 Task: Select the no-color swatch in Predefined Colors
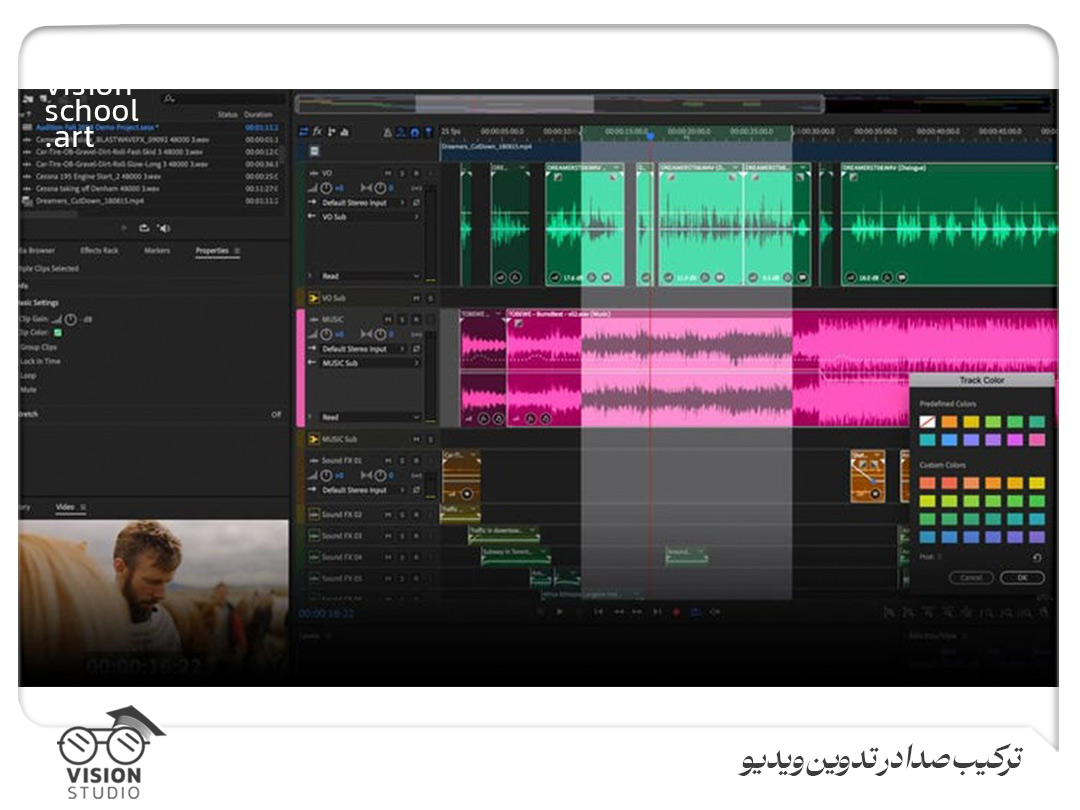point(927,422)
